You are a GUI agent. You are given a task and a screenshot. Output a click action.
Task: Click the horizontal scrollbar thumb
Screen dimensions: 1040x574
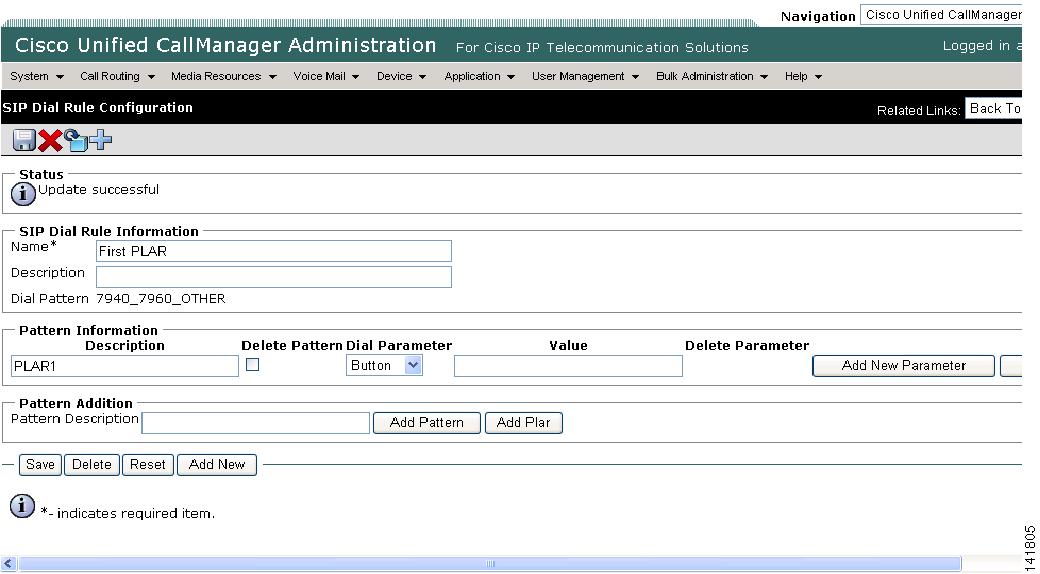[x=489, y=564]
